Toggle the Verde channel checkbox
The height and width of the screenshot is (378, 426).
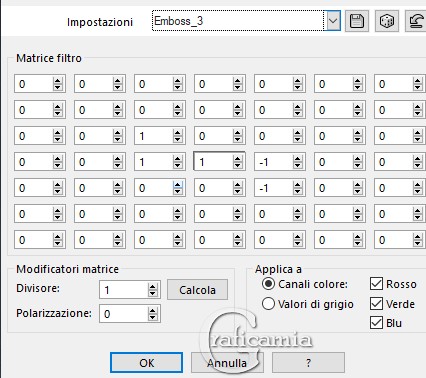click(376, 303)
